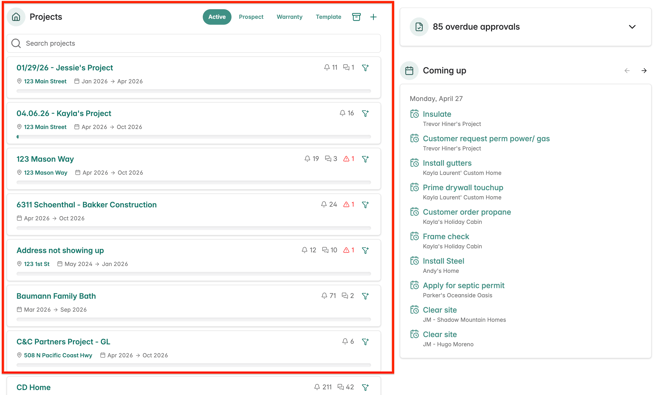Go to previous Coming up page arrow
The width and height of the screenshot is (670, 395).
(627, 71)
